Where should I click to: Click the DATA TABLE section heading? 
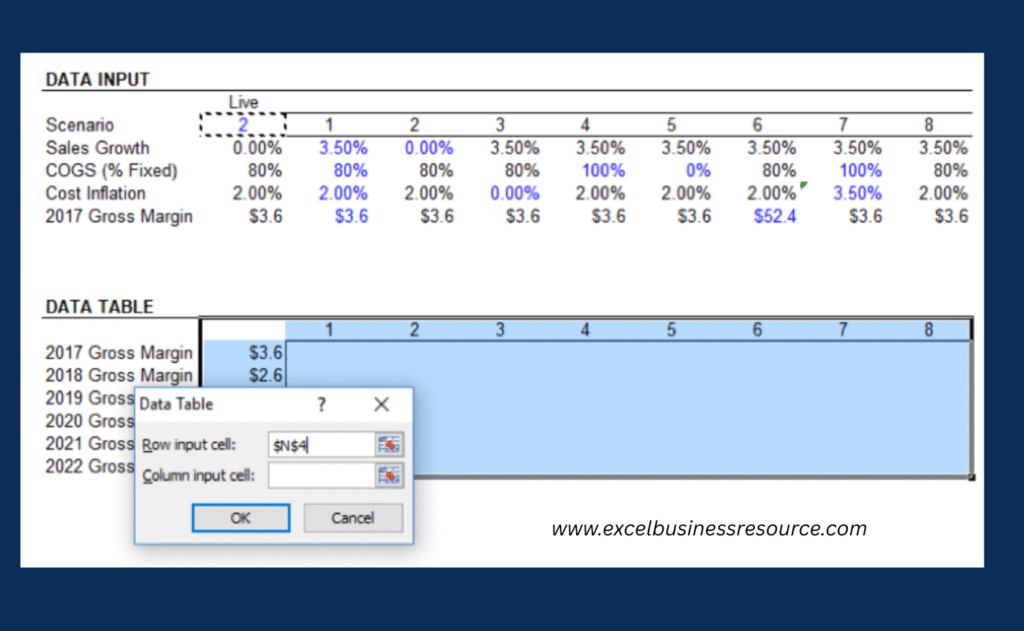[x=97, y=307]
